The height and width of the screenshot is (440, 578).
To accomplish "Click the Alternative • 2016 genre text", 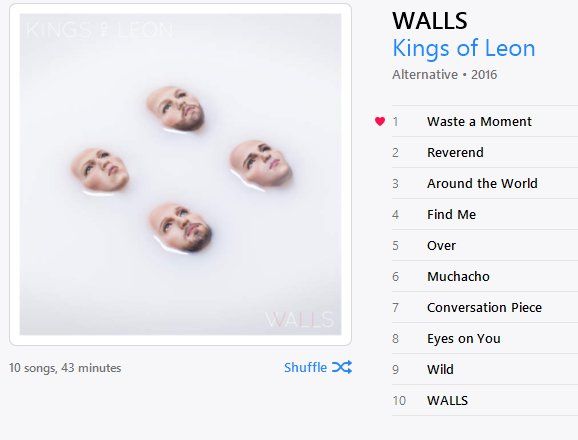I will point(445,74).
